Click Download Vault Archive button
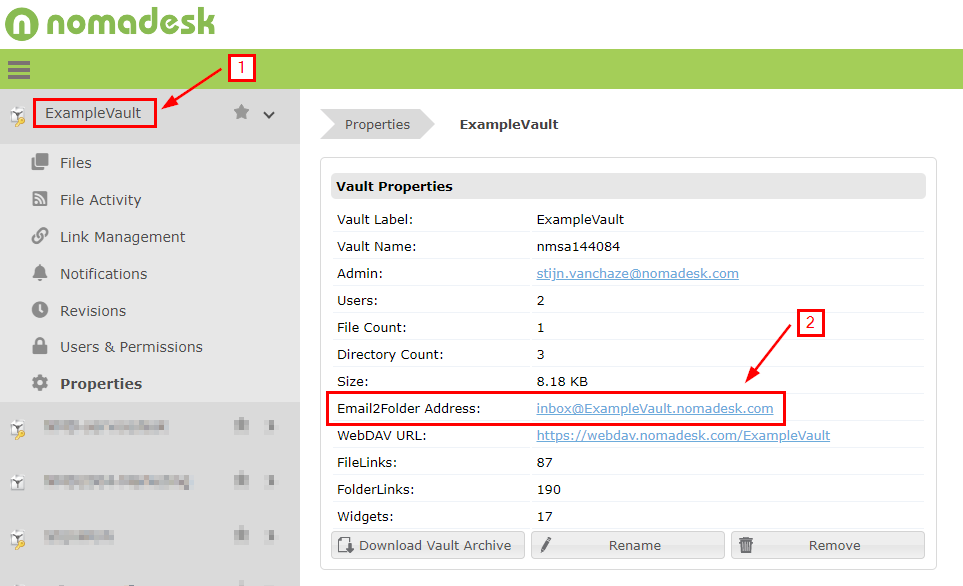 click(x=428, y=545)
